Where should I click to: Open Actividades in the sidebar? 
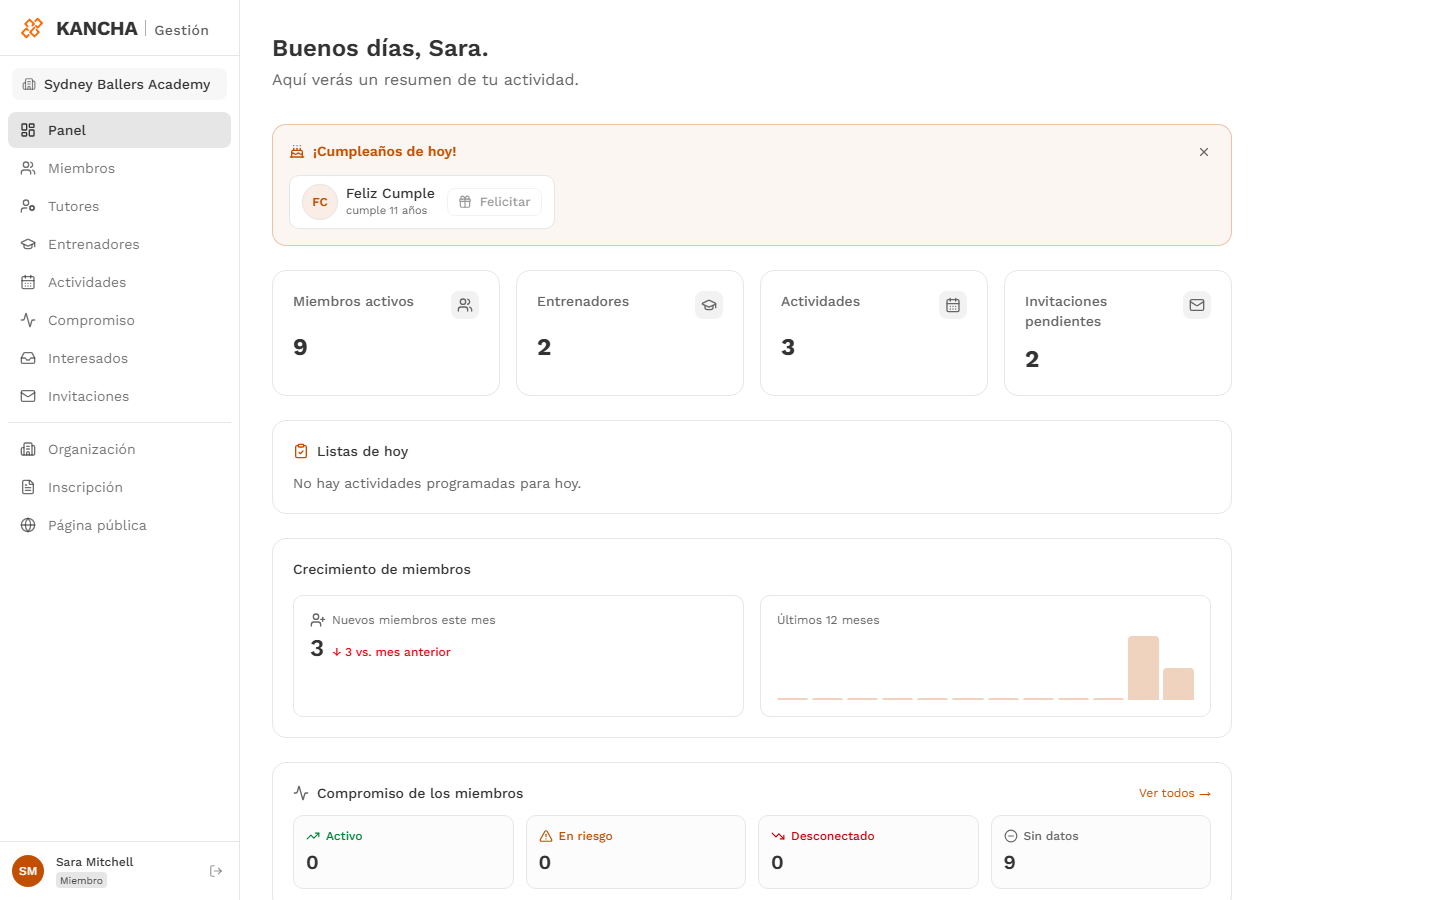119,282
